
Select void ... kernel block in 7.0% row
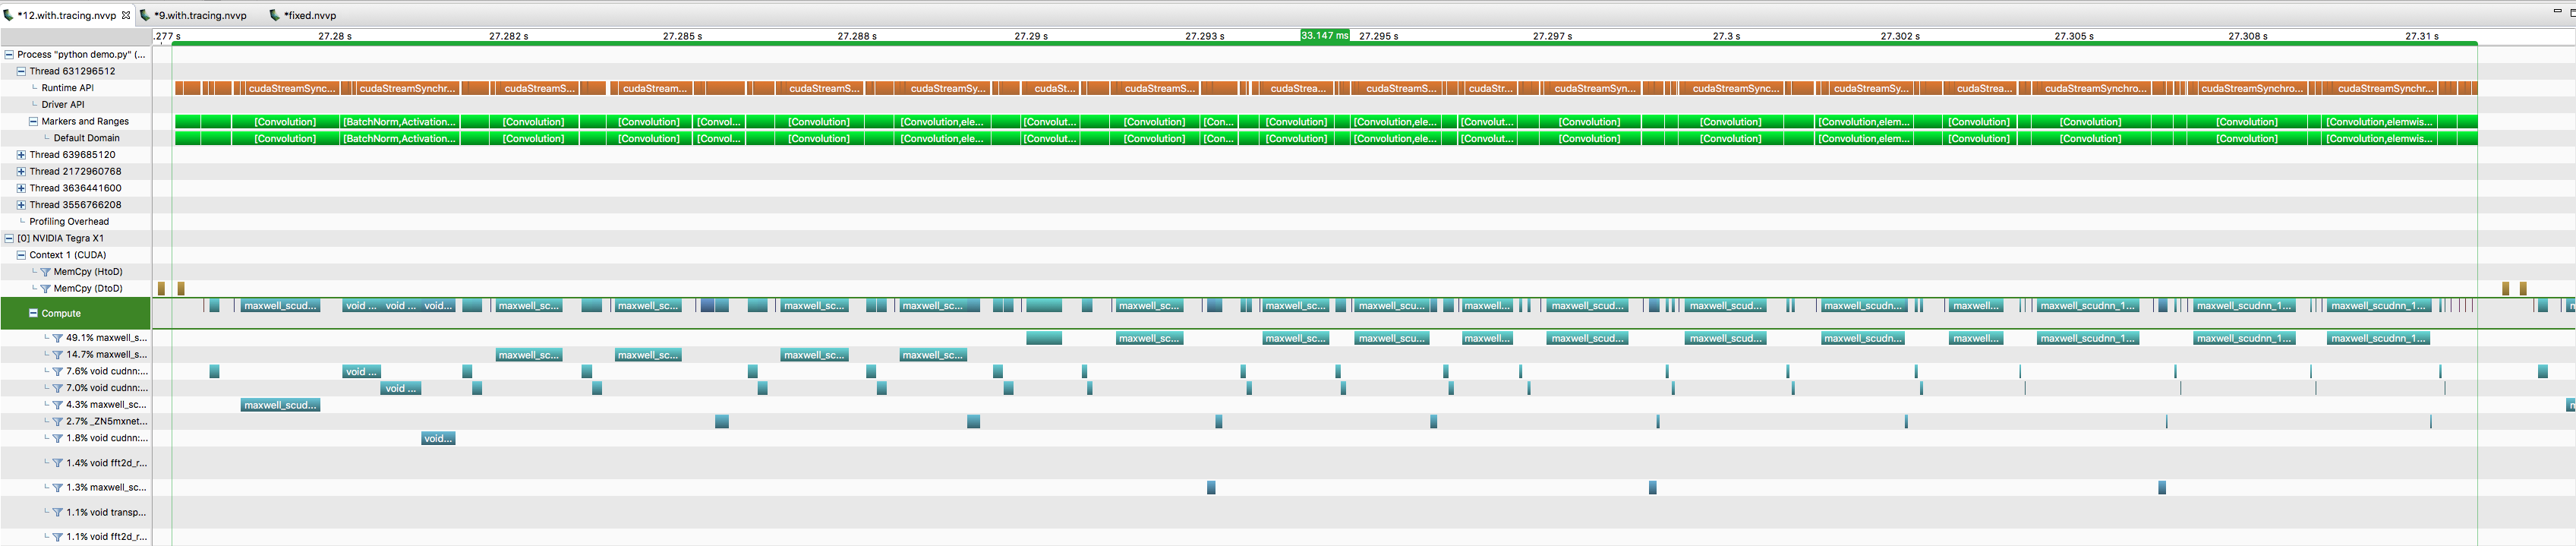pyautogui.click(x=401, y=388)
